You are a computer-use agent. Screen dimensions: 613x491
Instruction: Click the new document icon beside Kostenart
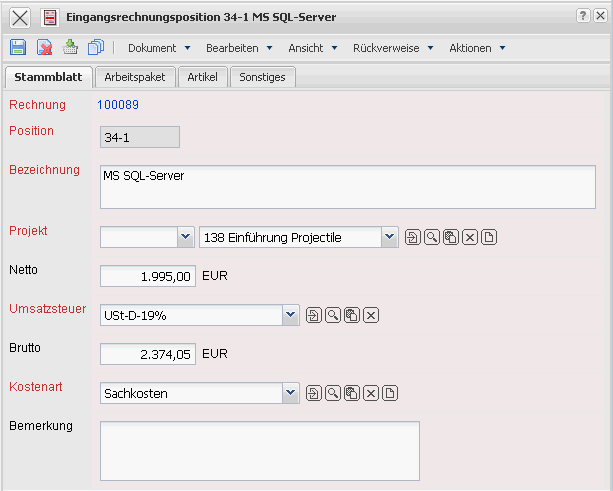coord(390,393)
